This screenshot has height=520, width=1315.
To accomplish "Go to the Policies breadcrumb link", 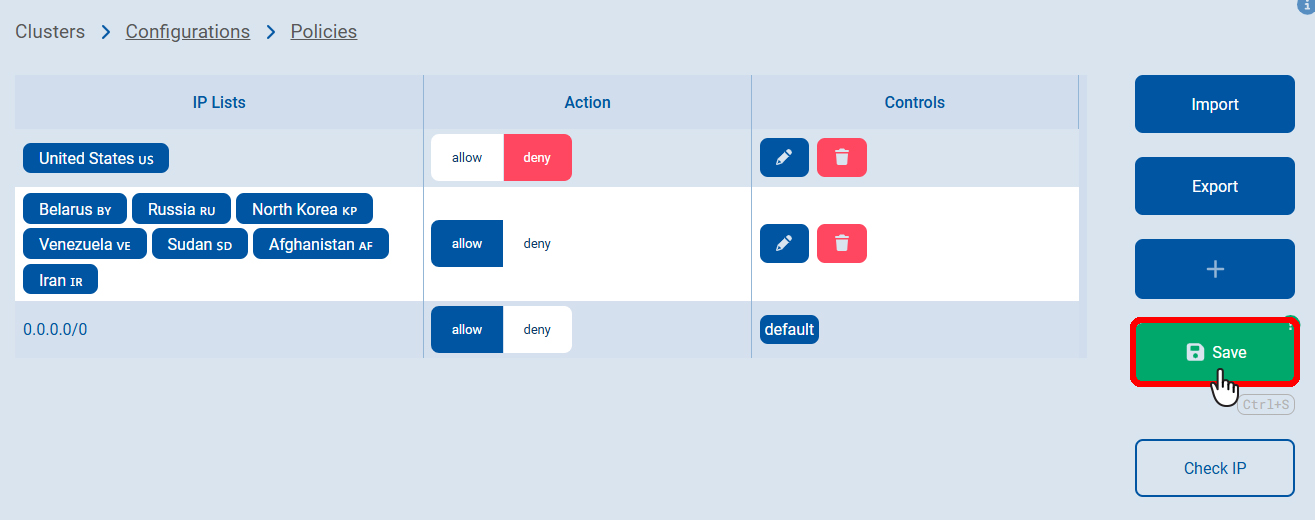I will click(324, 32).
